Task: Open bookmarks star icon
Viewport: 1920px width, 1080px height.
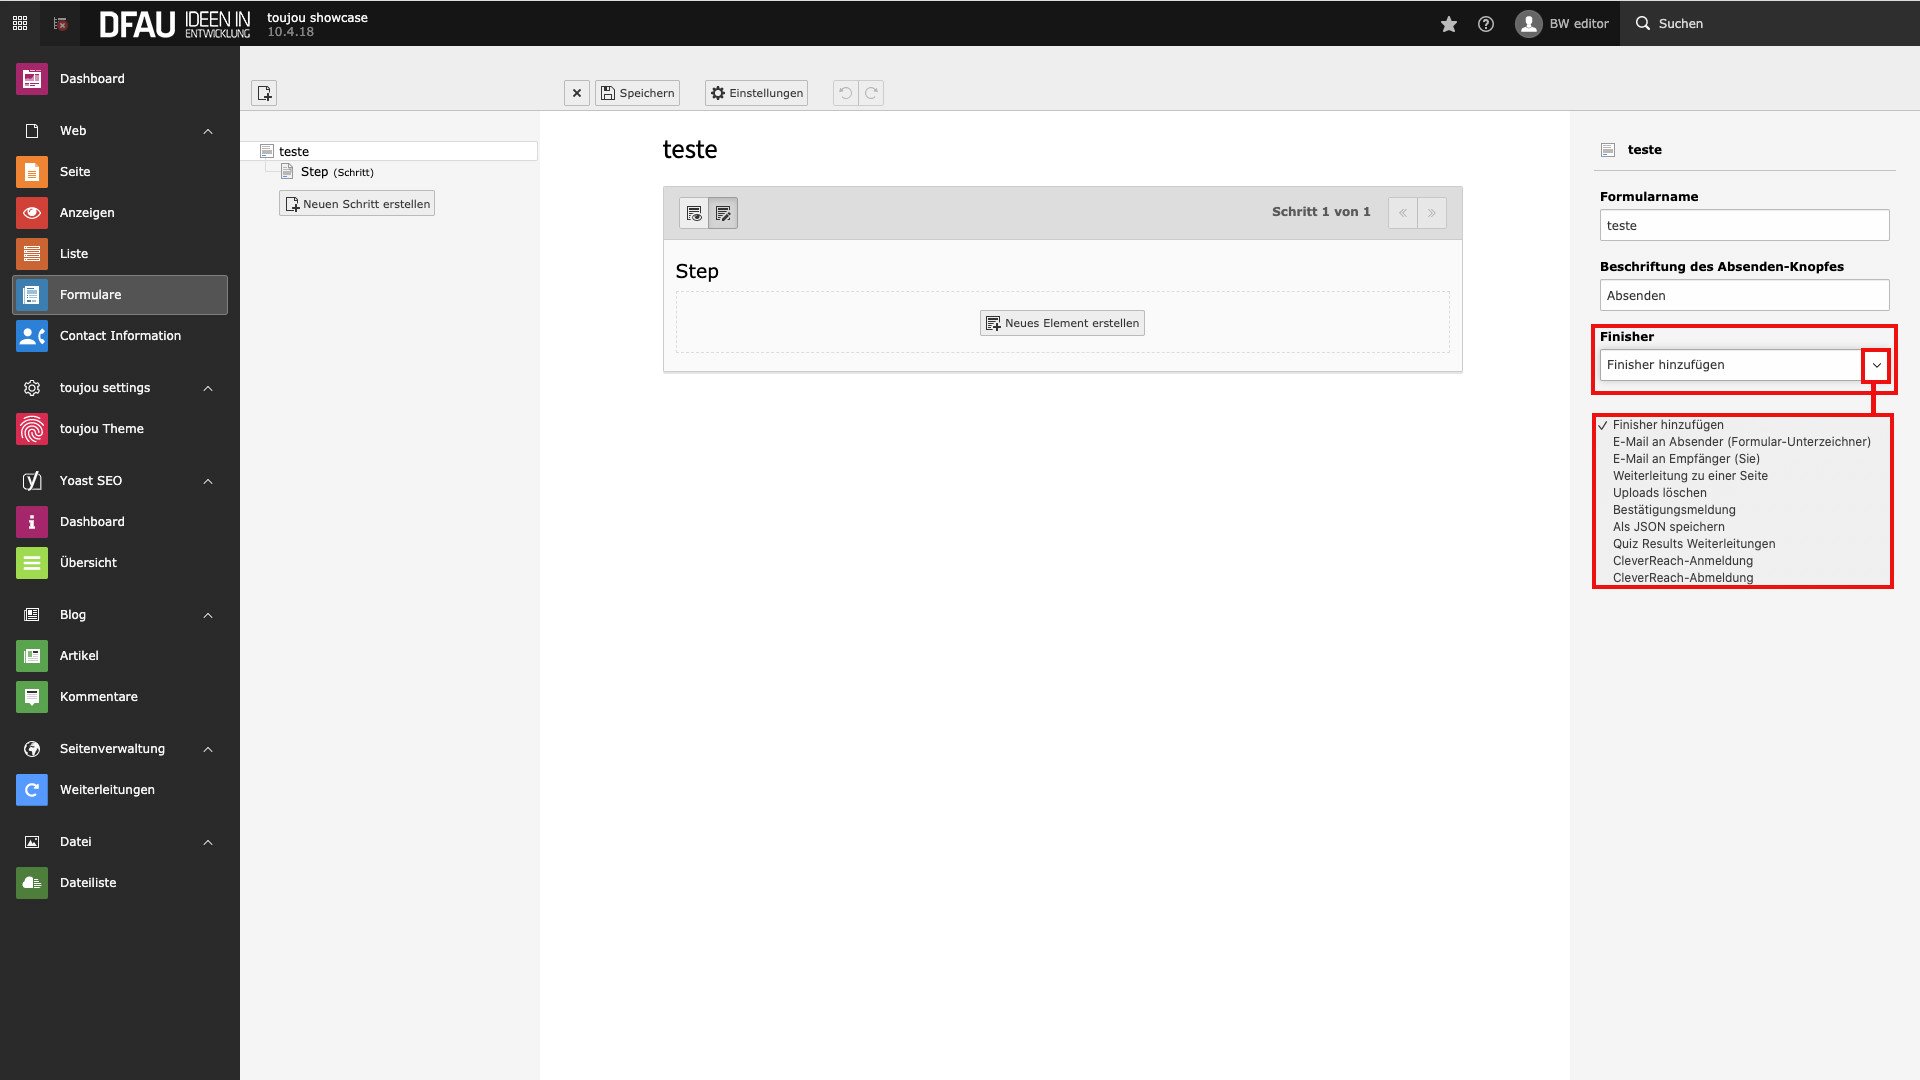Action: click(1448, 24)
